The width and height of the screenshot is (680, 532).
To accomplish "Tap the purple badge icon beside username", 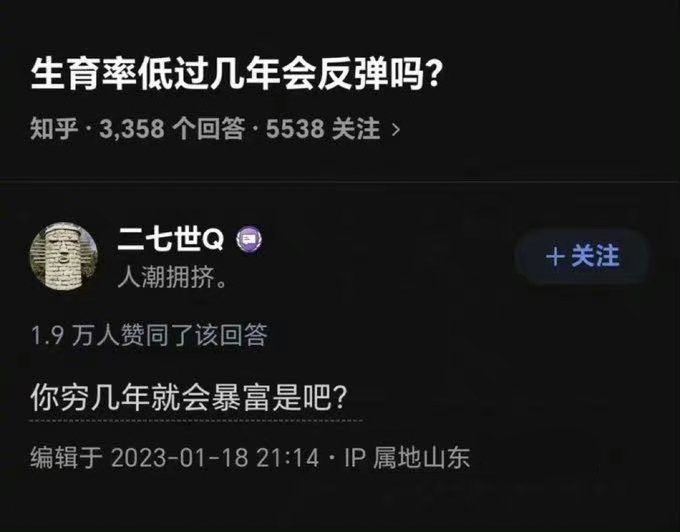I will tap(249, 240).
